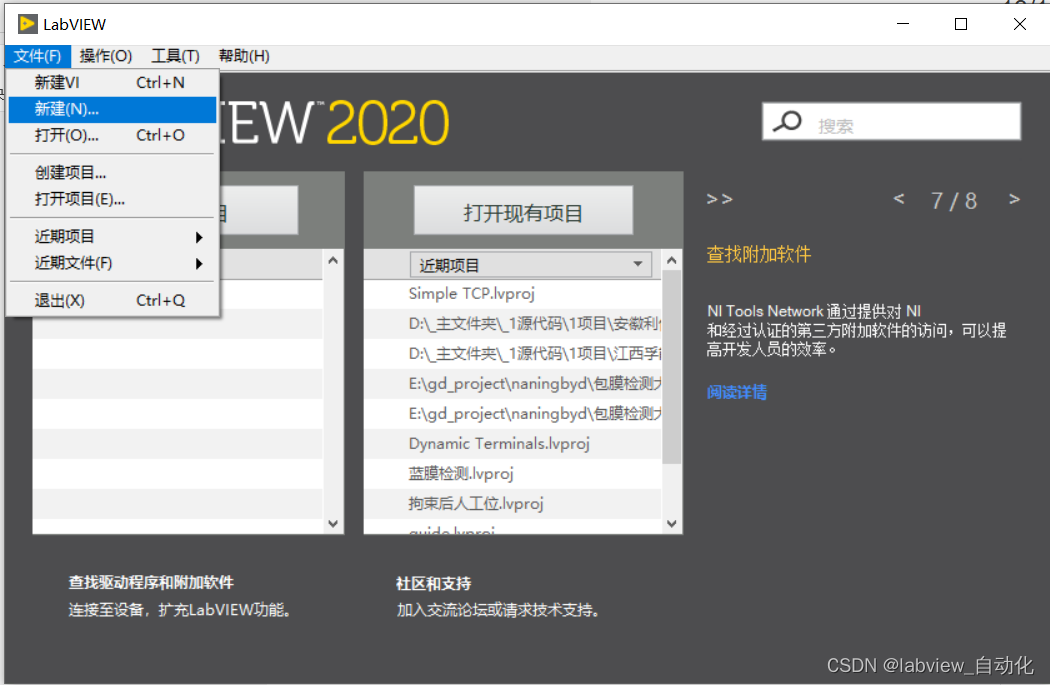Image resolution: width=1050 pixels, height=685 pixels.
Task: Click 社区和支持 link
Action: (x=433, y=583)
